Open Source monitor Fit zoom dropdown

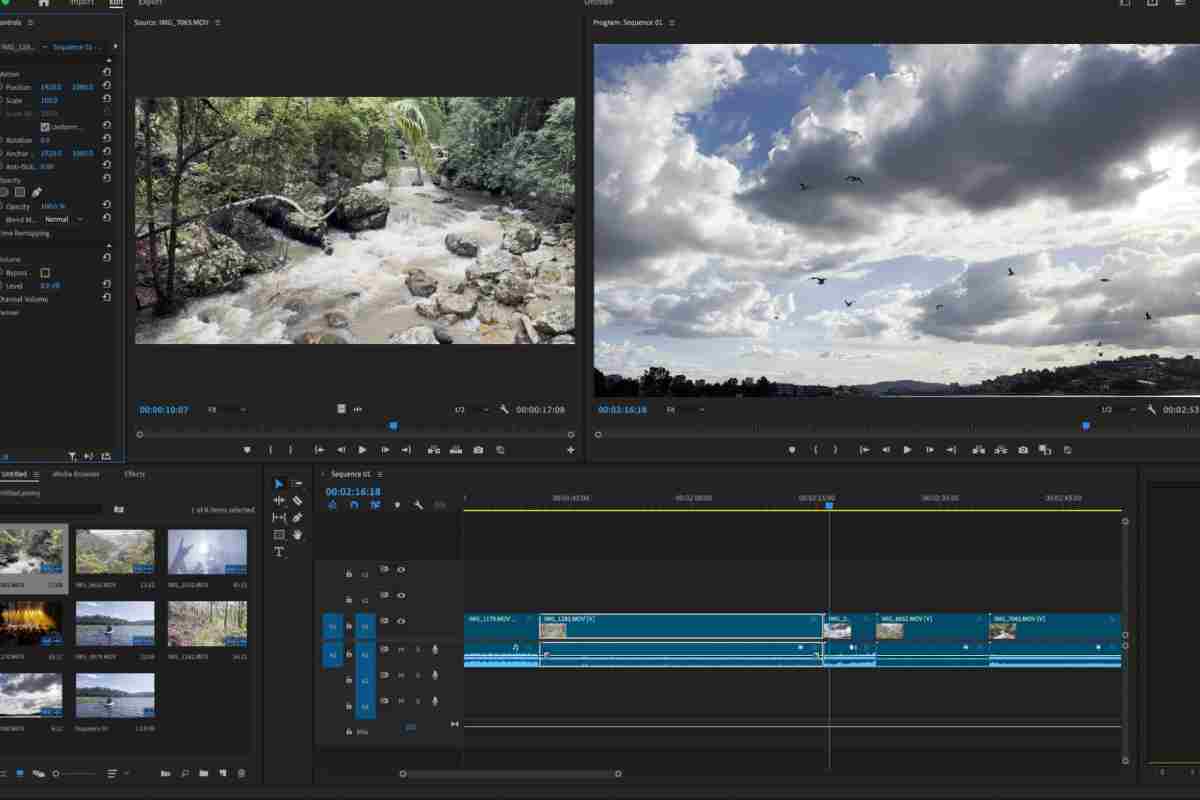click(x=226, y=410)
